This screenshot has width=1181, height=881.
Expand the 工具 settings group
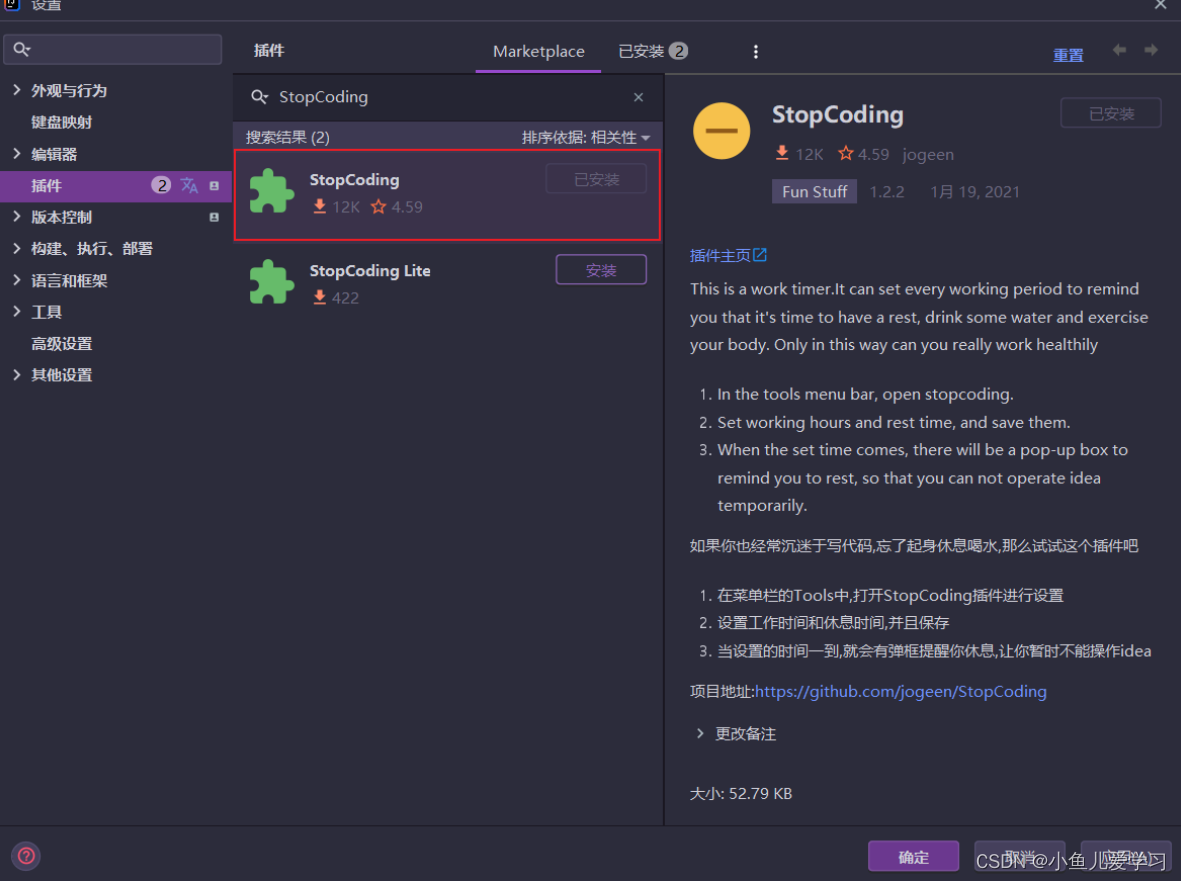pos(17,312)
